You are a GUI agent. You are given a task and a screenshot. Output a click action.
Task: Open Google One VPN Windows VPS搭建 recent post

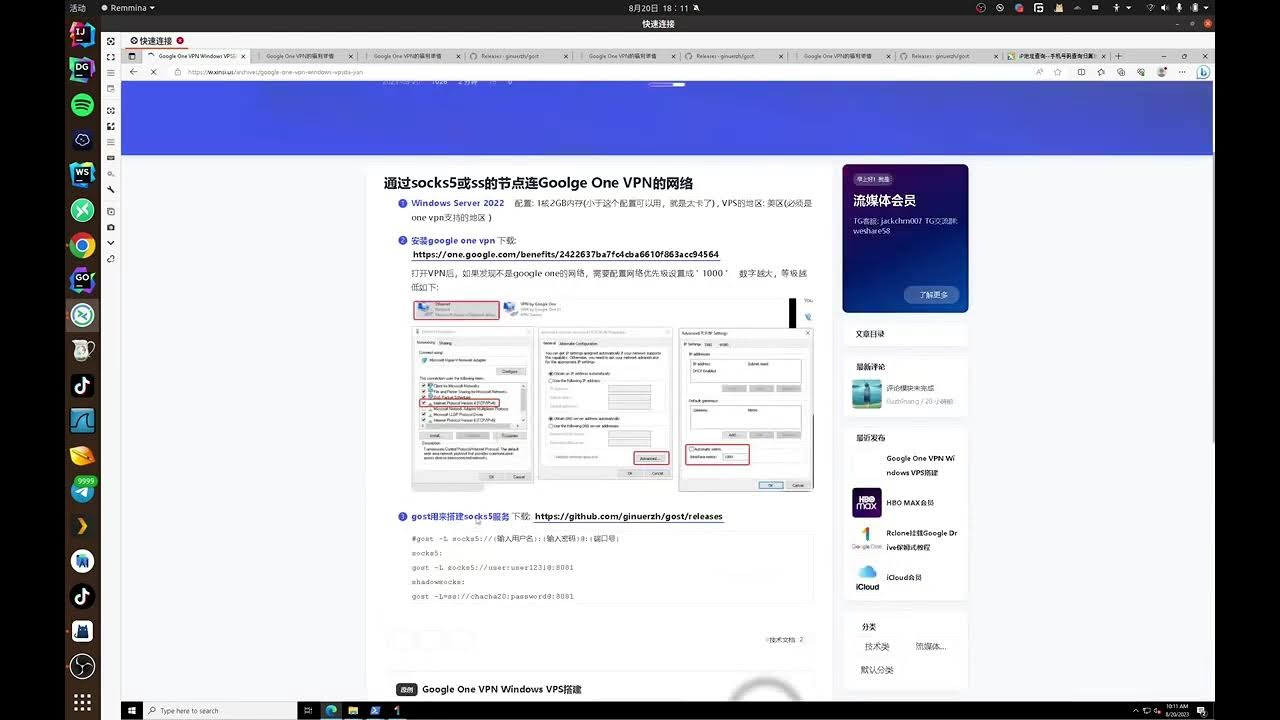920,465
